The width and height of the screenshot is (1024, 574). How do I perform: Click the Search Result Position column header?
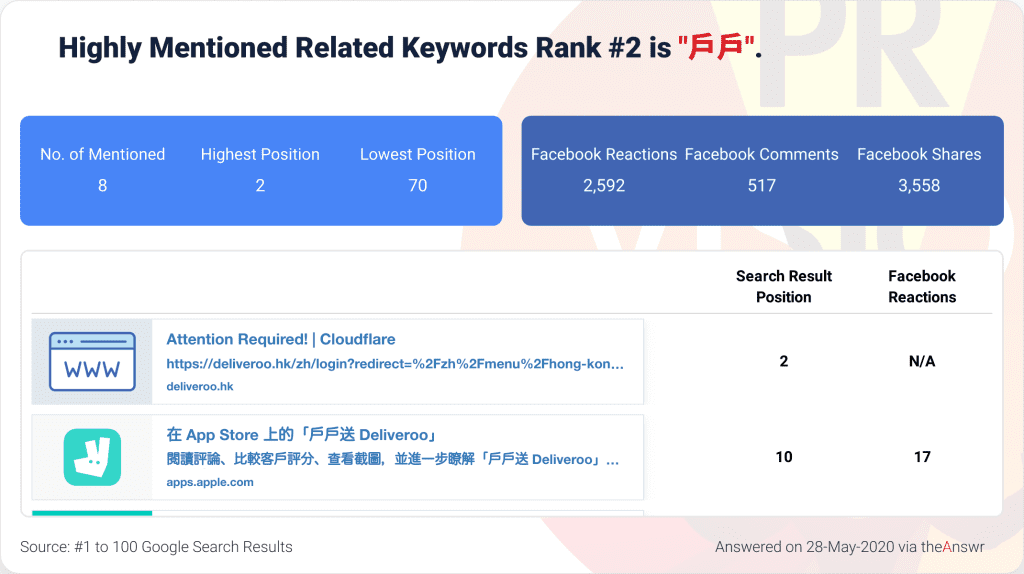[784, 287]
